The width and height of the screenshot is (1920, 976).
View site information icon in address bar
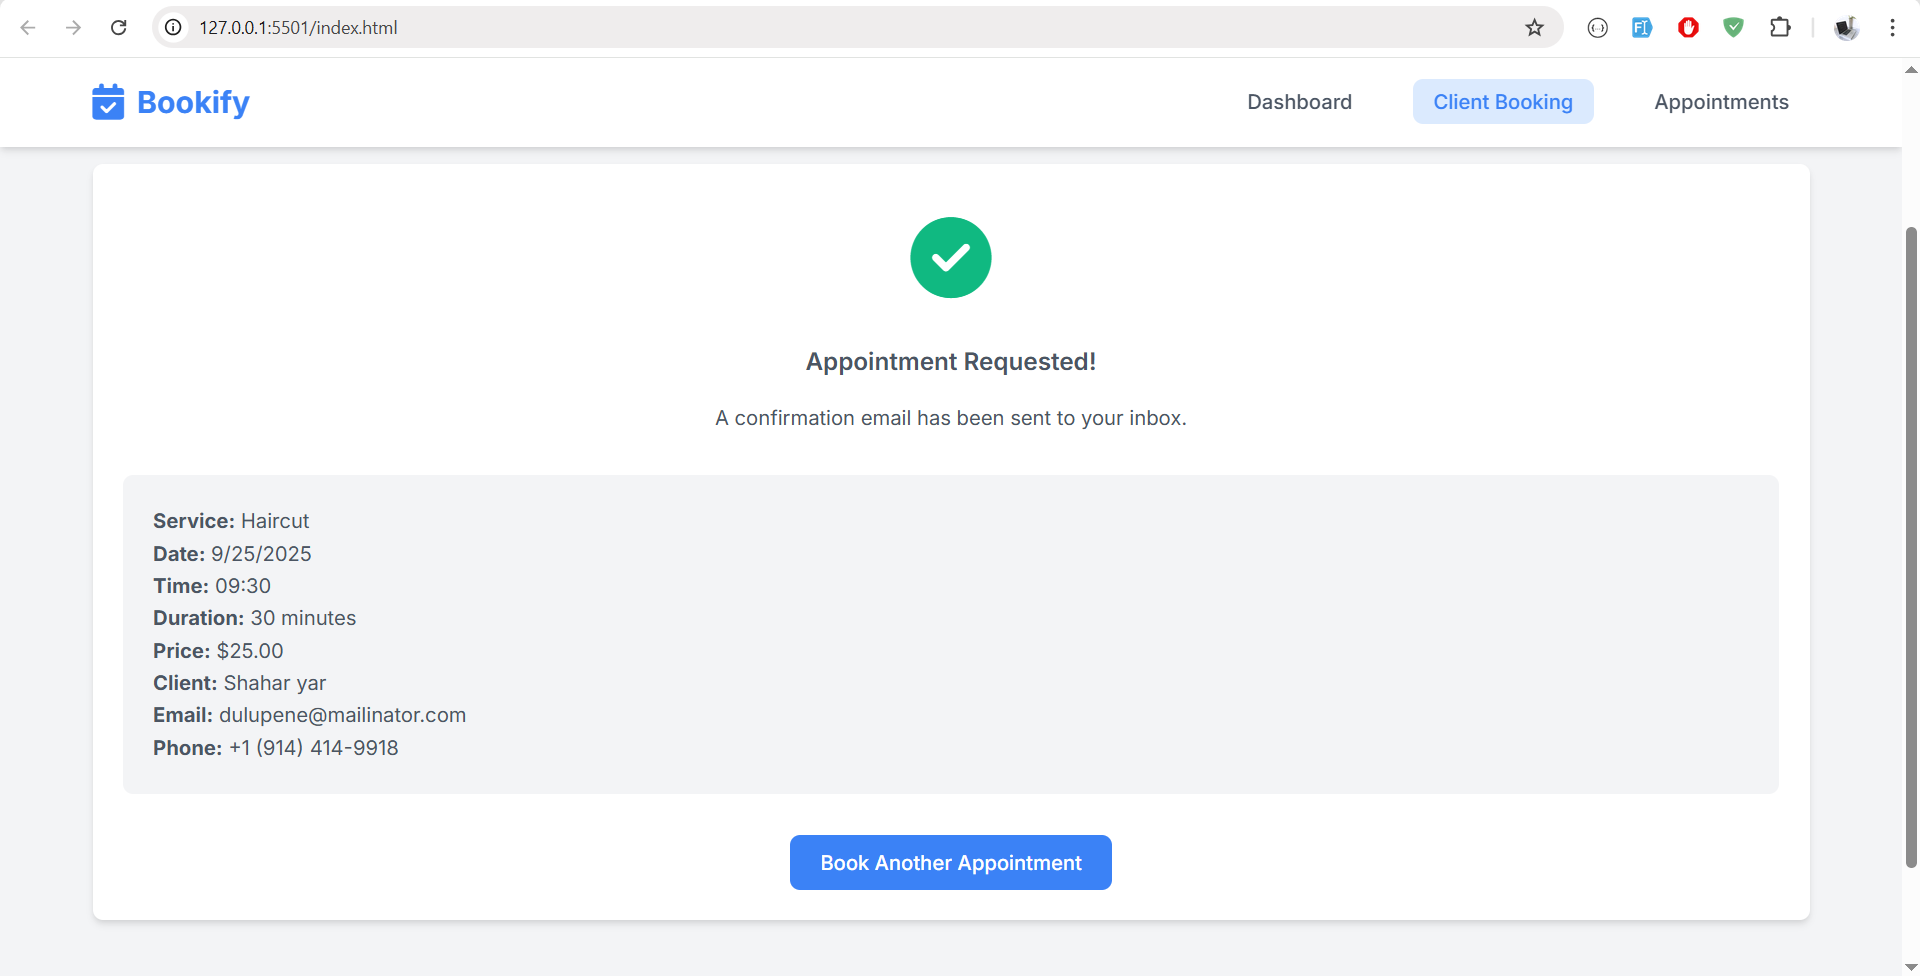click(x=174, y=28)
